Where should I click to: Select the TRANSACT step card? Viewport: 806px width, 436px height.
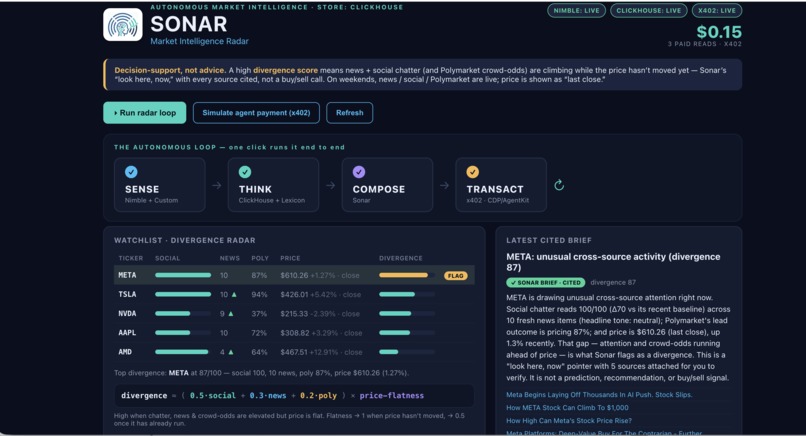click(x=501, y=185)
